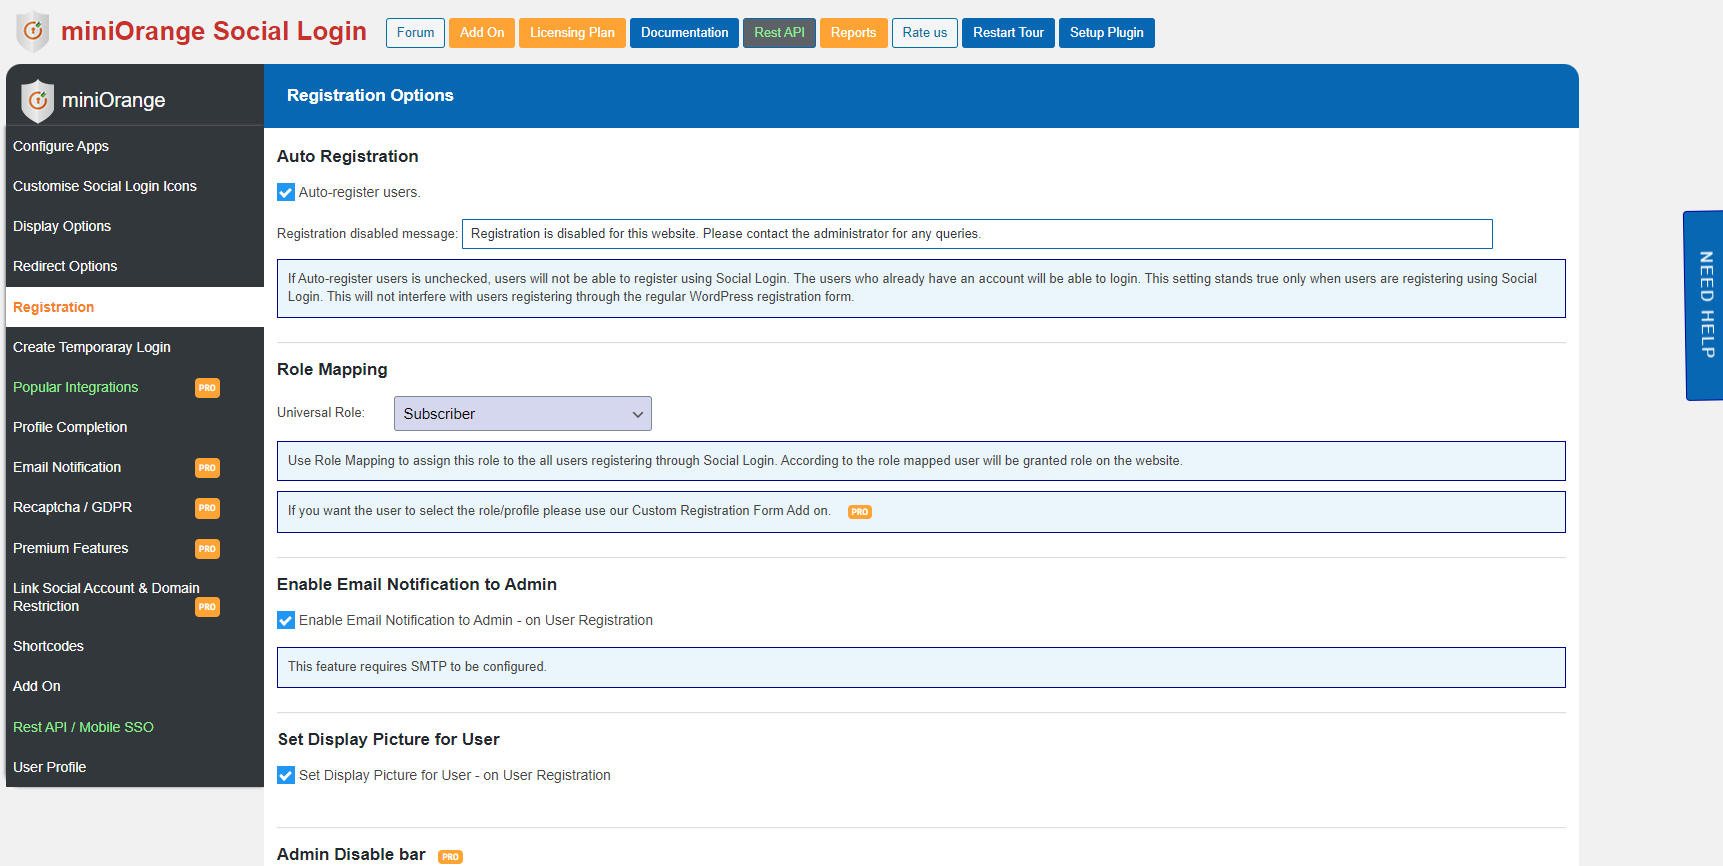The height and width of the screenshot is (866, 1723).
Task: Open the NEED HELP side tab
Action: coord(1705,305)
